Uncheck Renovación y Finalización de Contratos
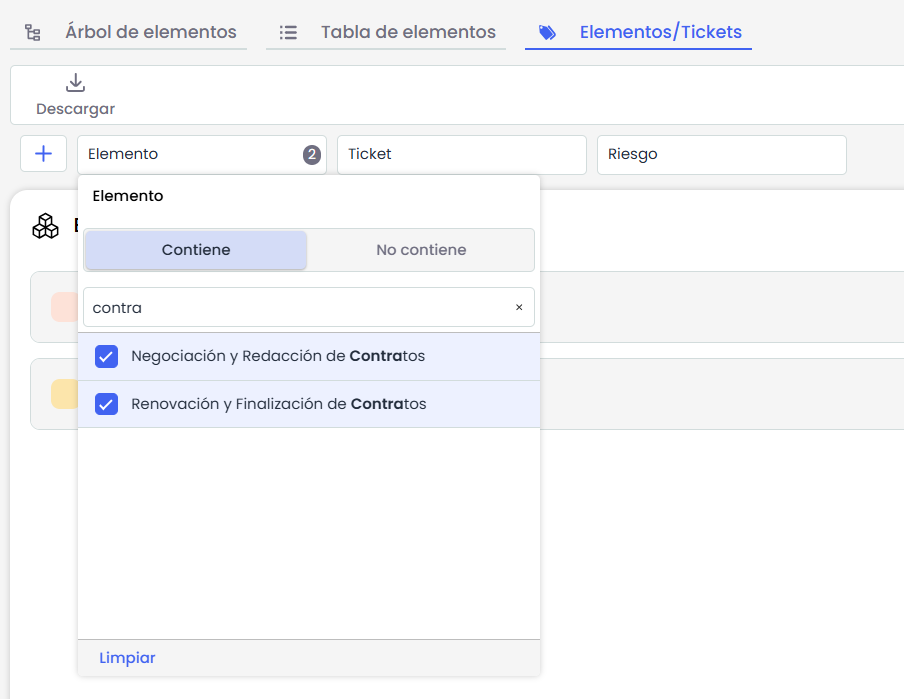Image resolution: width=904 pixels, height=699 pixels. (106, 405)
